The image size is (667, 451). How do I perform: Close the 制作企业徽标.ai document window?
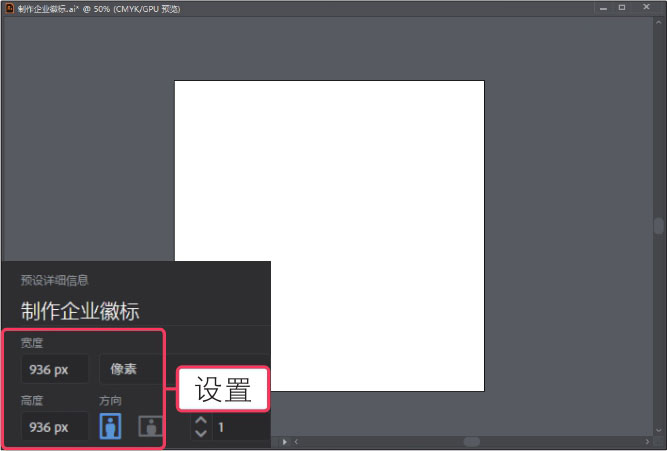(x=646, y=7)
